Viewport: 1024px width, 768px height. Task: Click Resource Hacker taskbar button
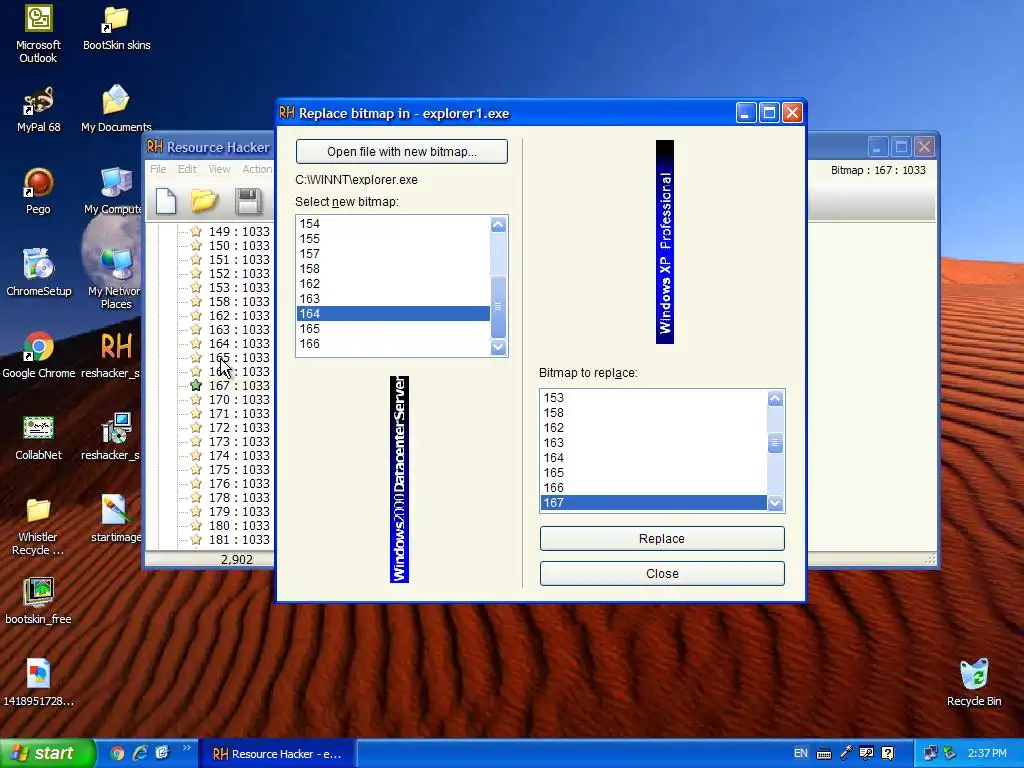click(277, 754)
